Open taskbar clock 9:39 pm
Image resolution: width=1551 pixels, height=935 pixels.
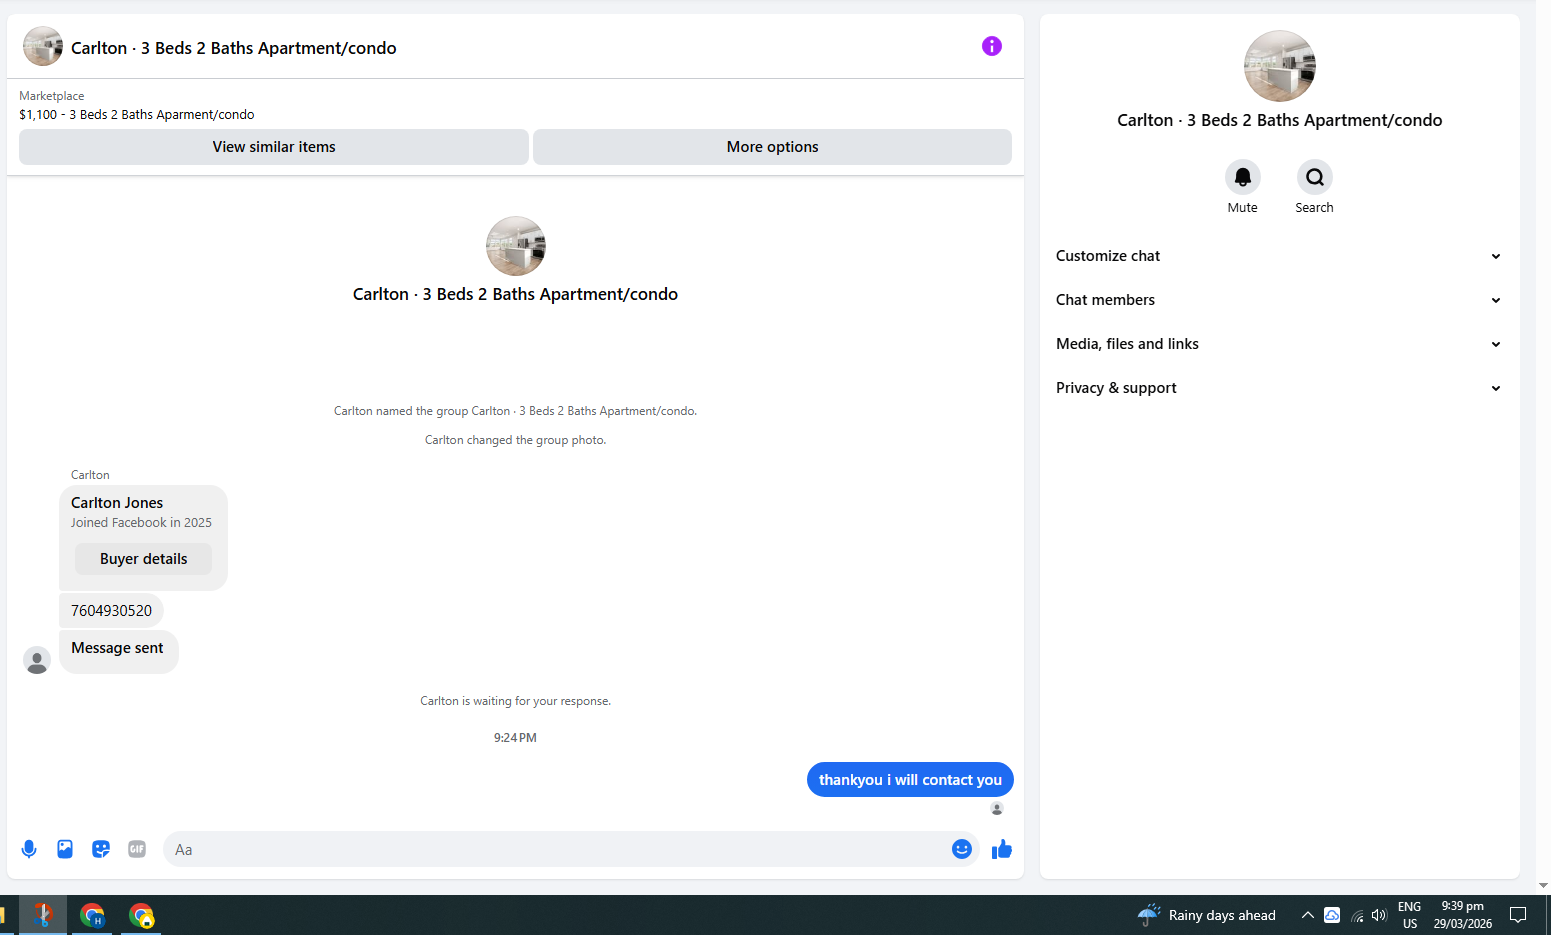pyautogui.click(x=1463, y=915)
